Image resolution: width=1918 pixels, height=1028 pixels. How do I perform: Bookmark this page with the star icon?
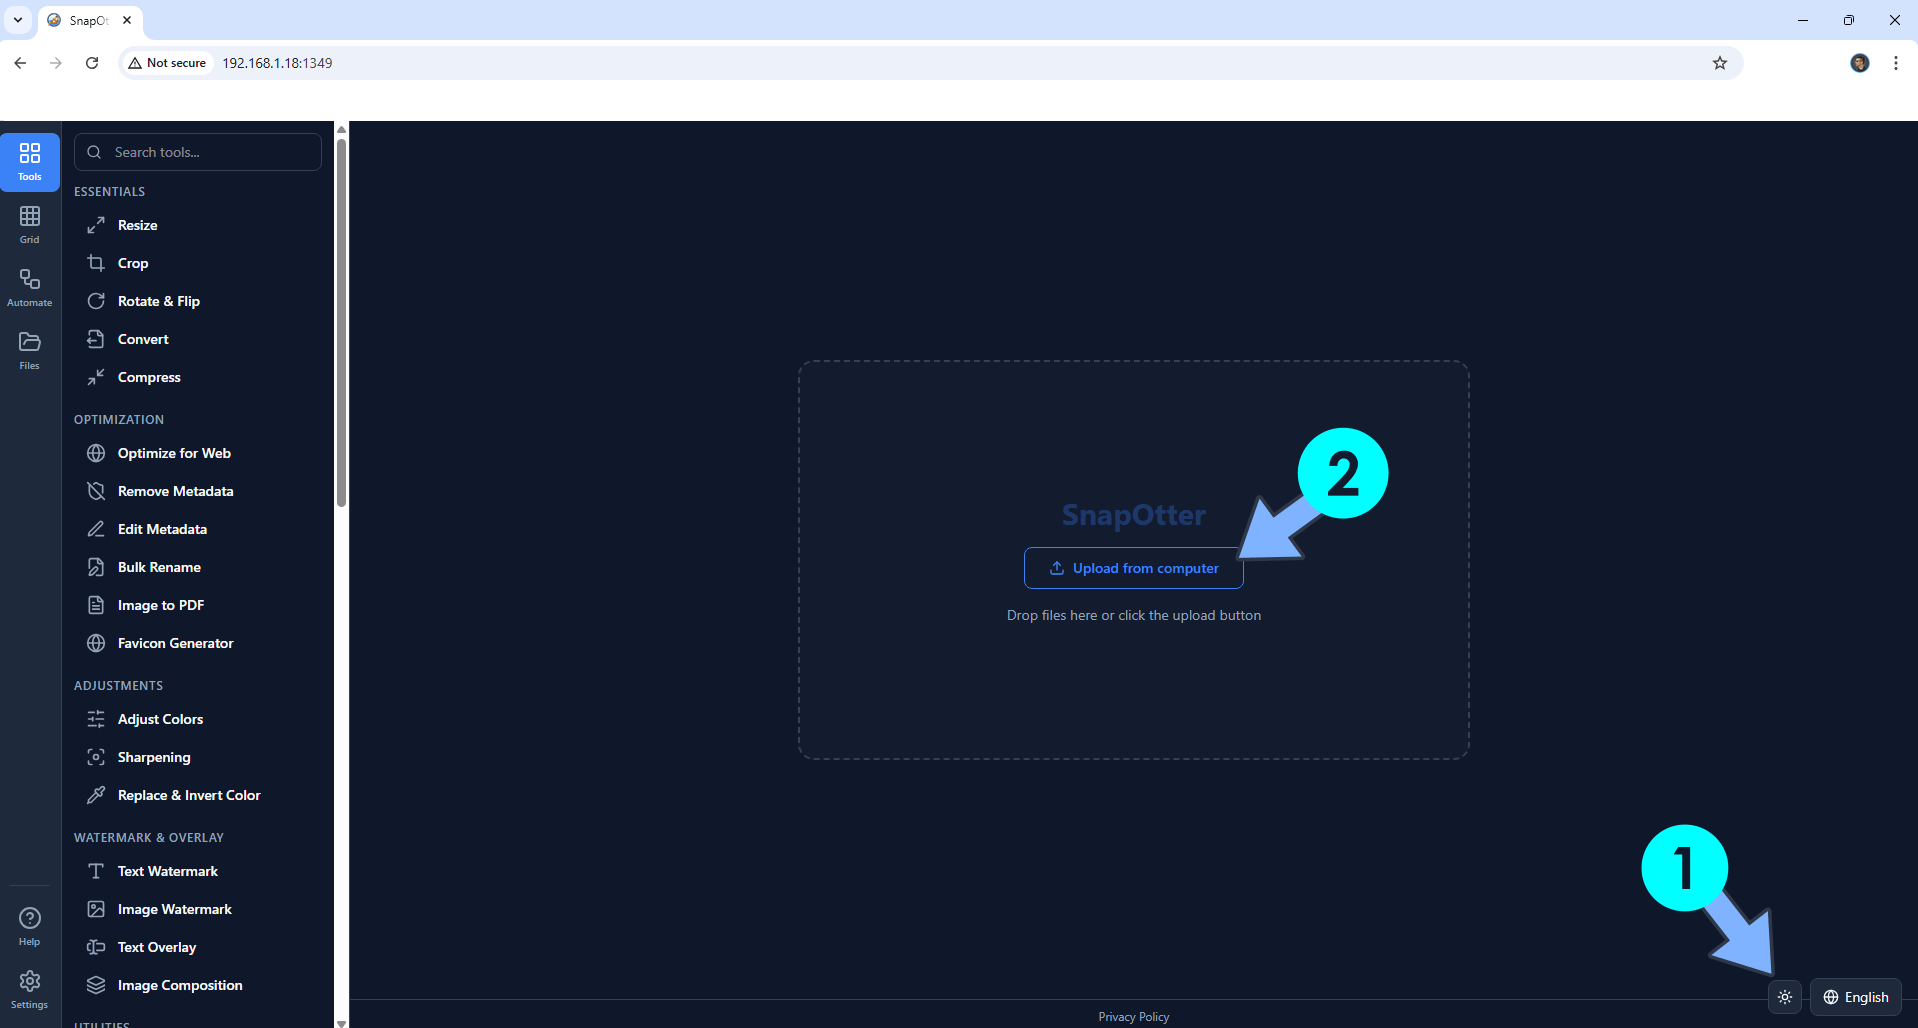[x=1720, y=63]
